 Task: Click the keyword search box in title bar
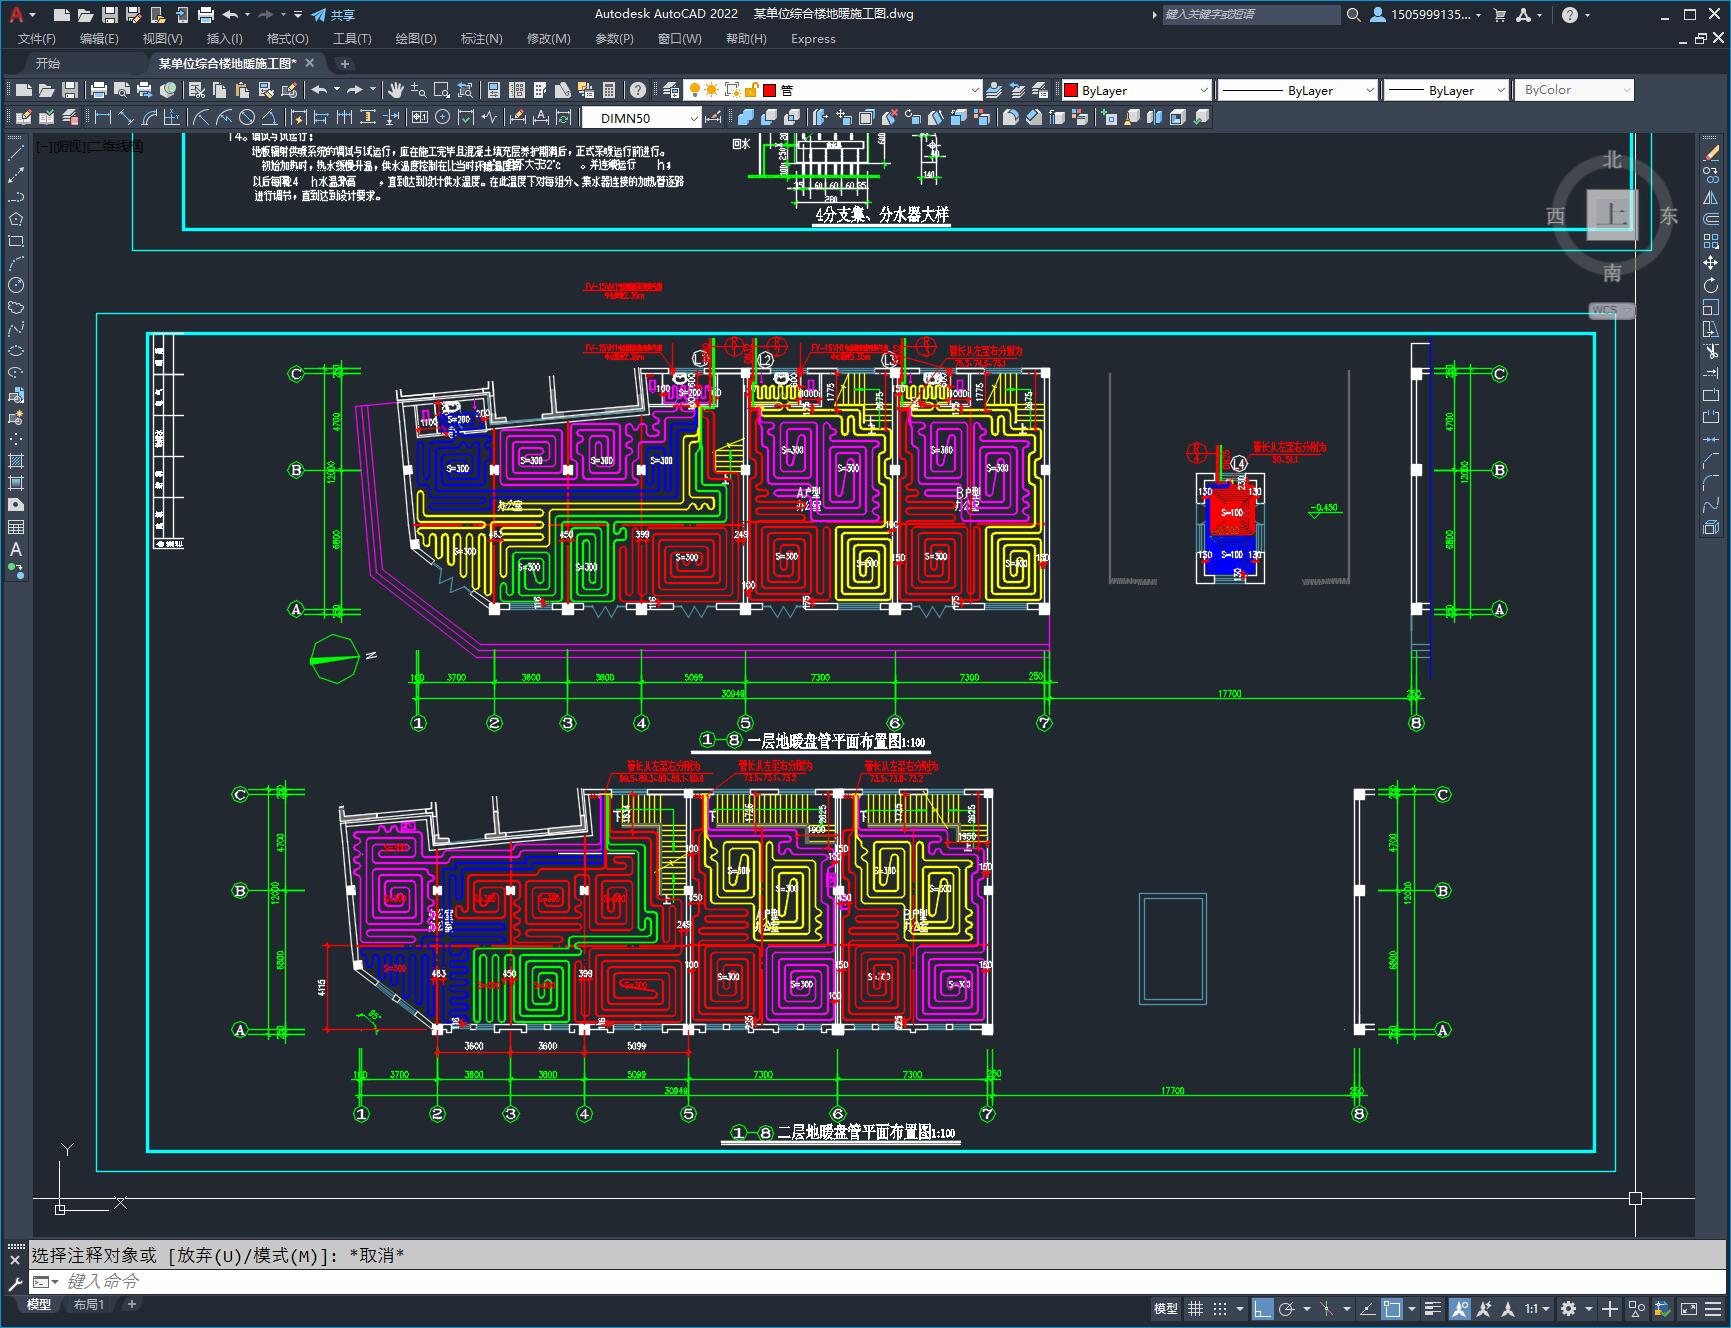pyautogui.click(x=1250, y=14)
